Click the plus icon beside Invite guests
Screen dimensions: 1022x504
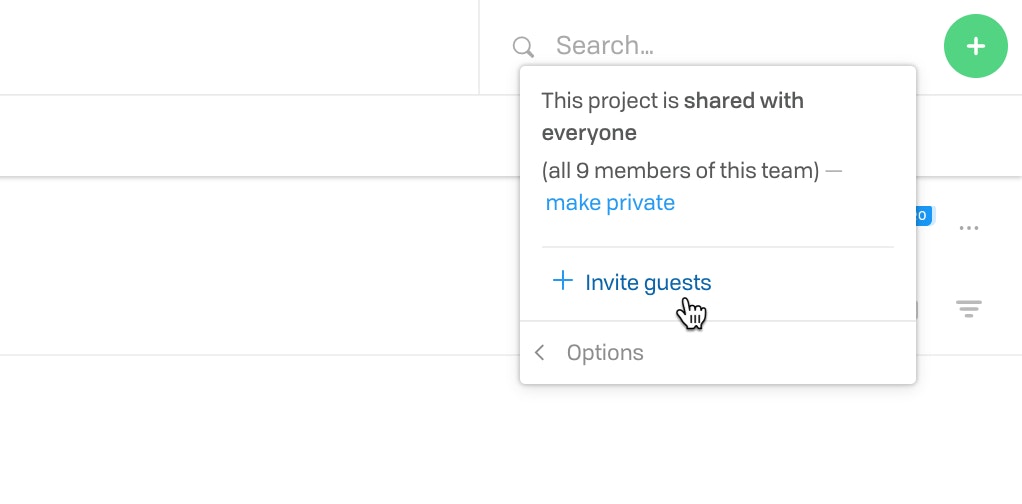[x=562, y=281]
